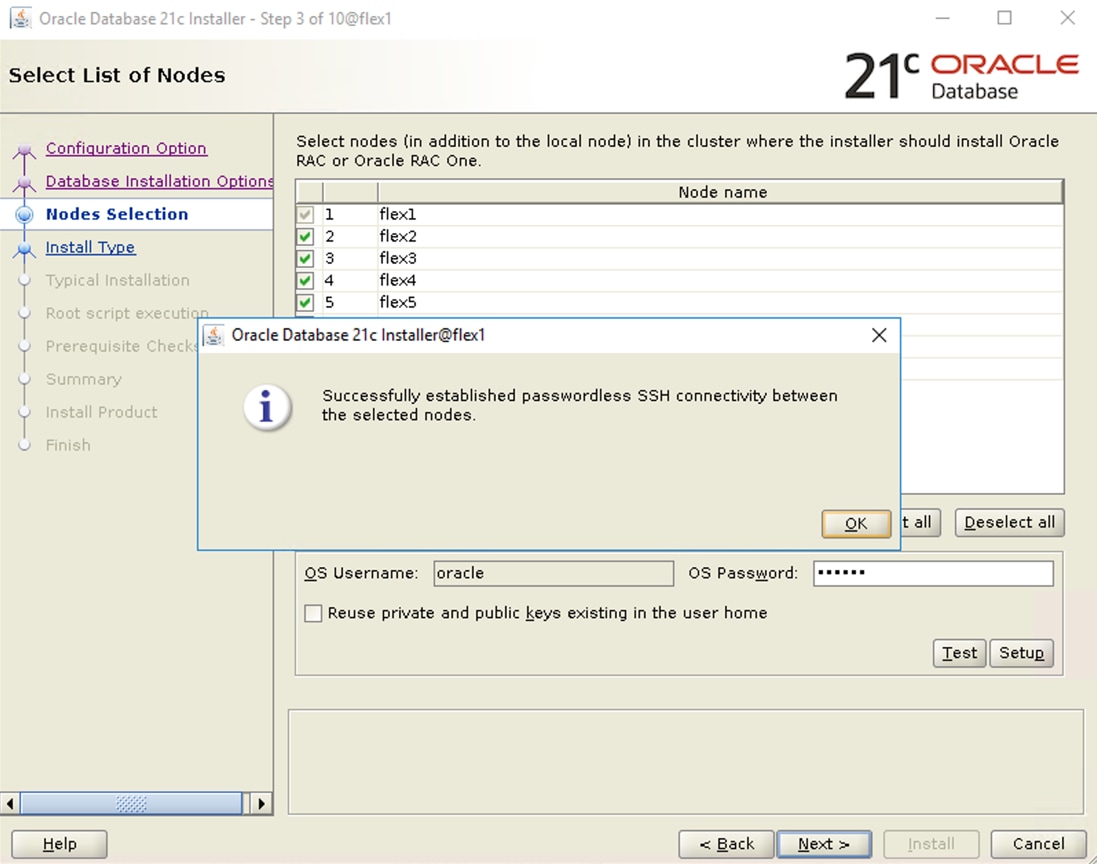
Task: Click the Configuration Option step marker icon
Action: coord(24,149)
